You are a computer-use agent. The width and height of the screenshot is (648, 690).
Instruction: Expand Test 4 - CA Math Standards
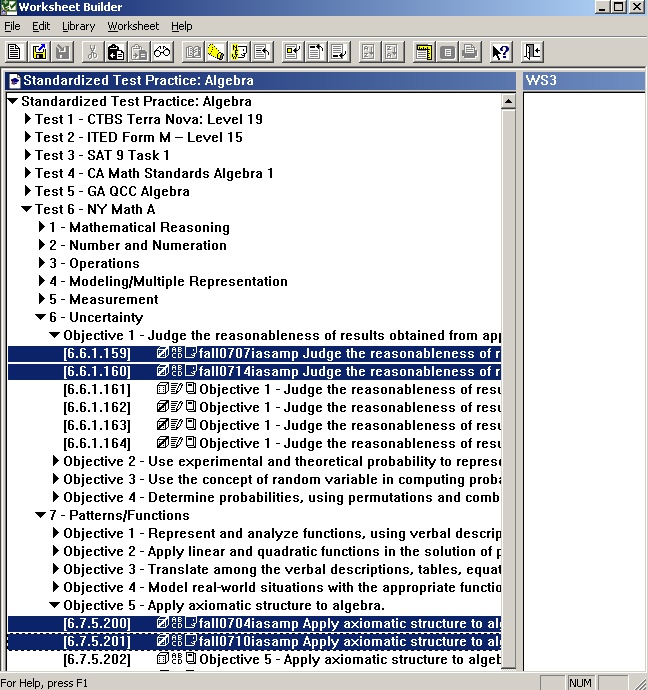point(27,173)
